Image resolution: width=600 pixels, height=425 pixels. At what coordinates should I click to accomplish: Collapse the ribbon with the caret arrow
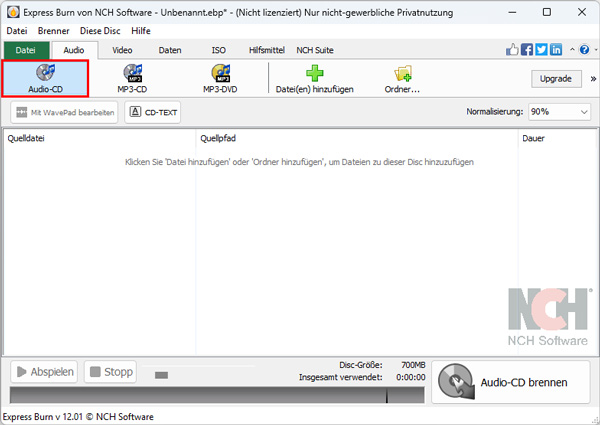(572, 49)
